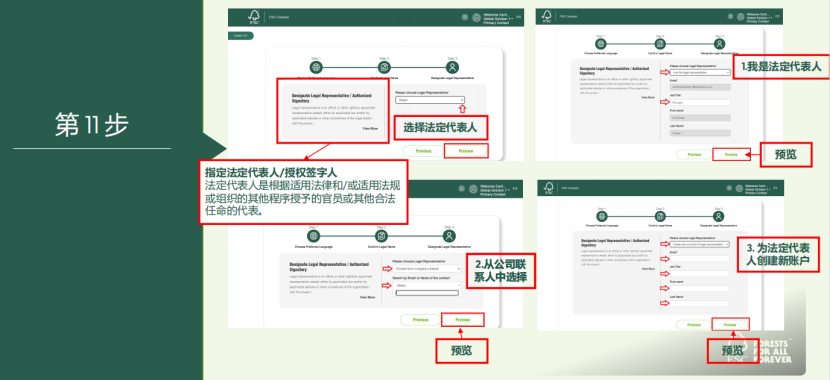Click Previous button in top-left screenshot
Image resolution: width=830 pixels, height=380 pixels.
[423, 151]
